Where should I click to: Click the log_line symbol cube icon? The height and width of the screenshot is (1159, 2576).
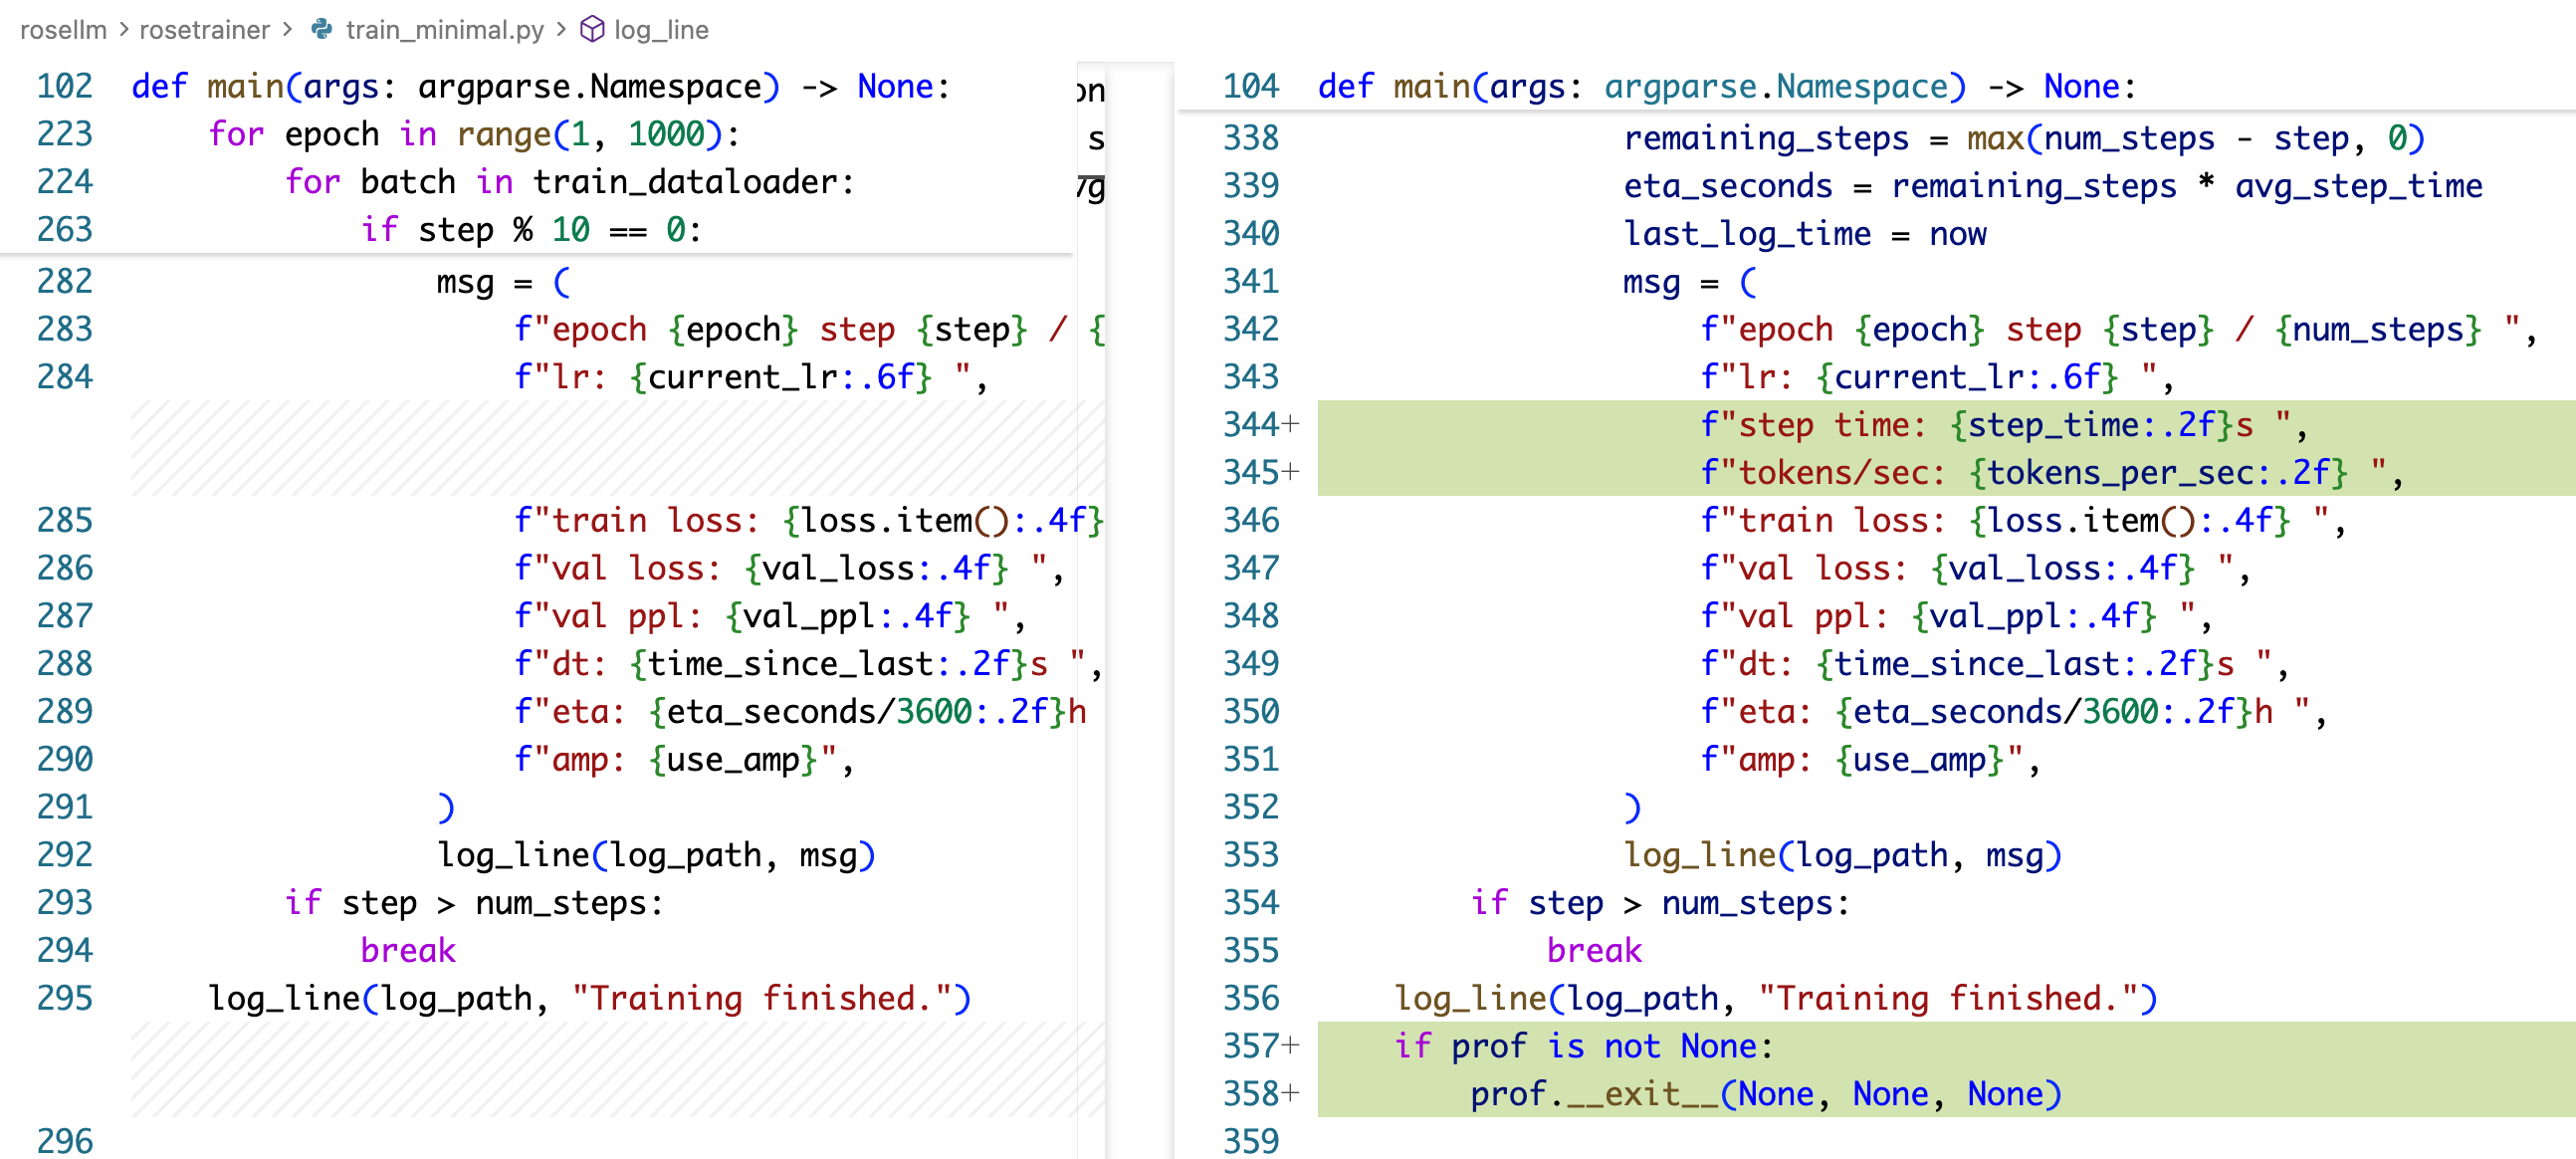click(x=592, y=29)
